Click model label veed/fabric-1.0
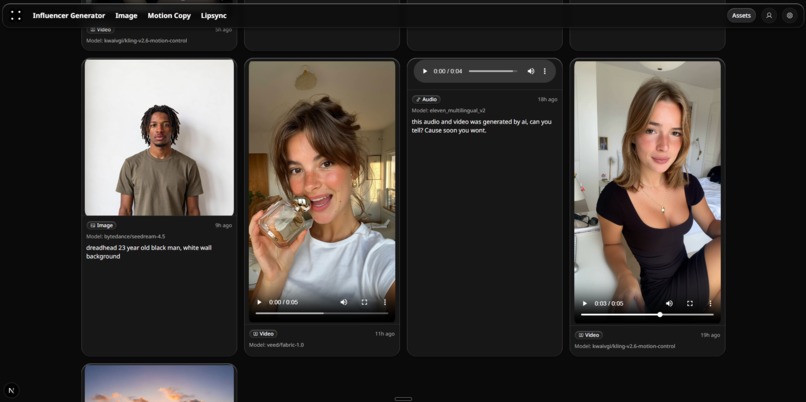 point(276,345)
